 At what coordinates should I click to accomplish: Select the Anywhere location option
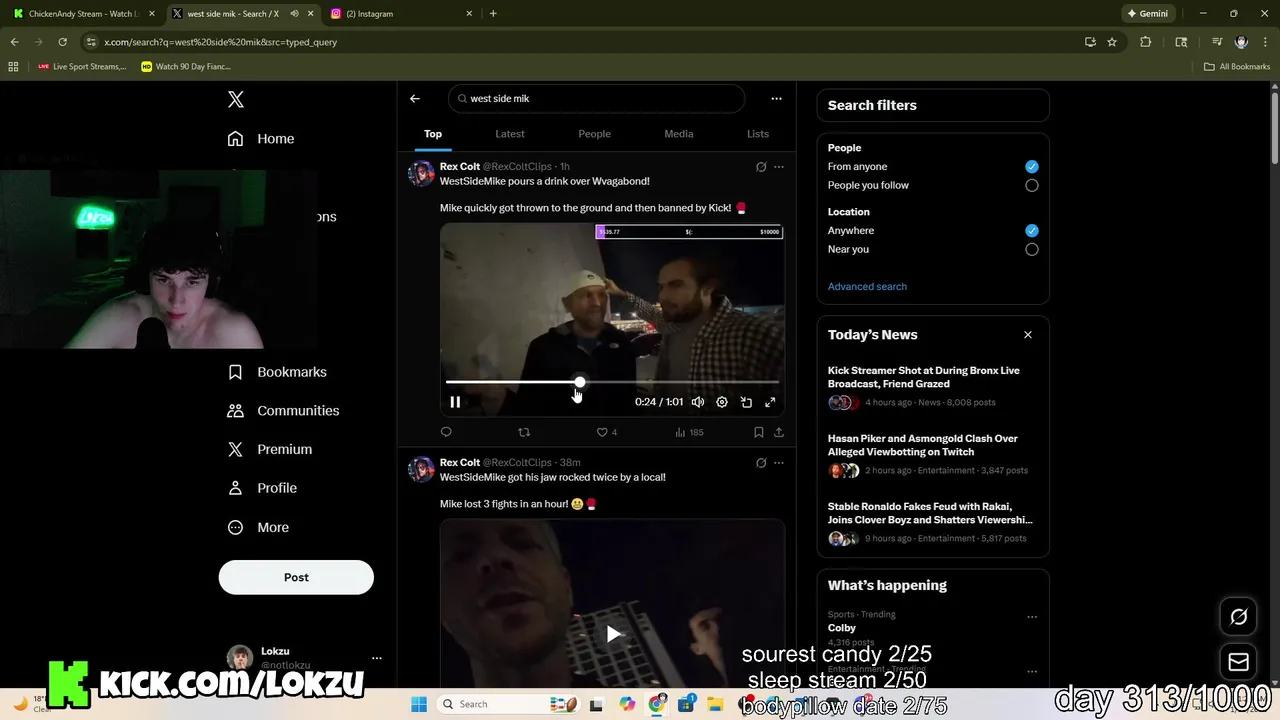pos(1032,231)
